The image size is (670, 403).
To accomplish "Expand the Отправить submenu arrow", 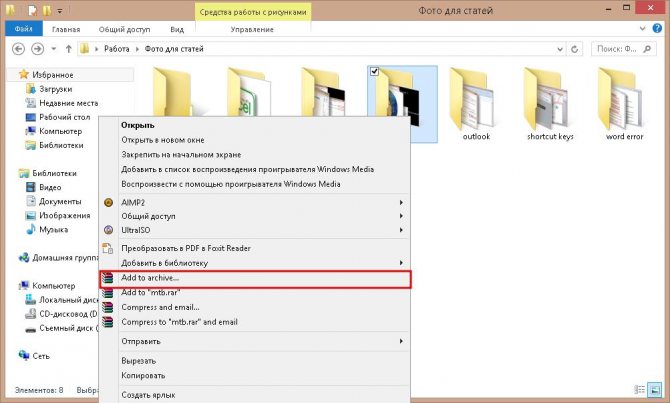I will (x=401, y=341).
